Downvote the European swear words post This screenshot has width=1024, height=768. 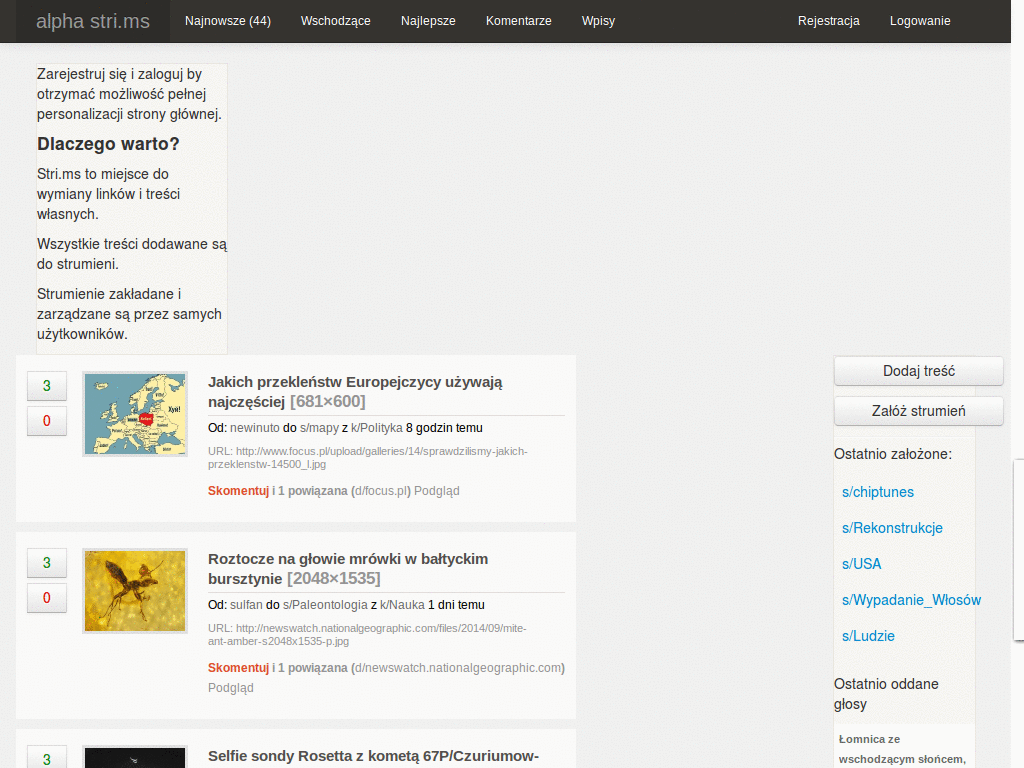pyautogui.click(x=47, y=421)
